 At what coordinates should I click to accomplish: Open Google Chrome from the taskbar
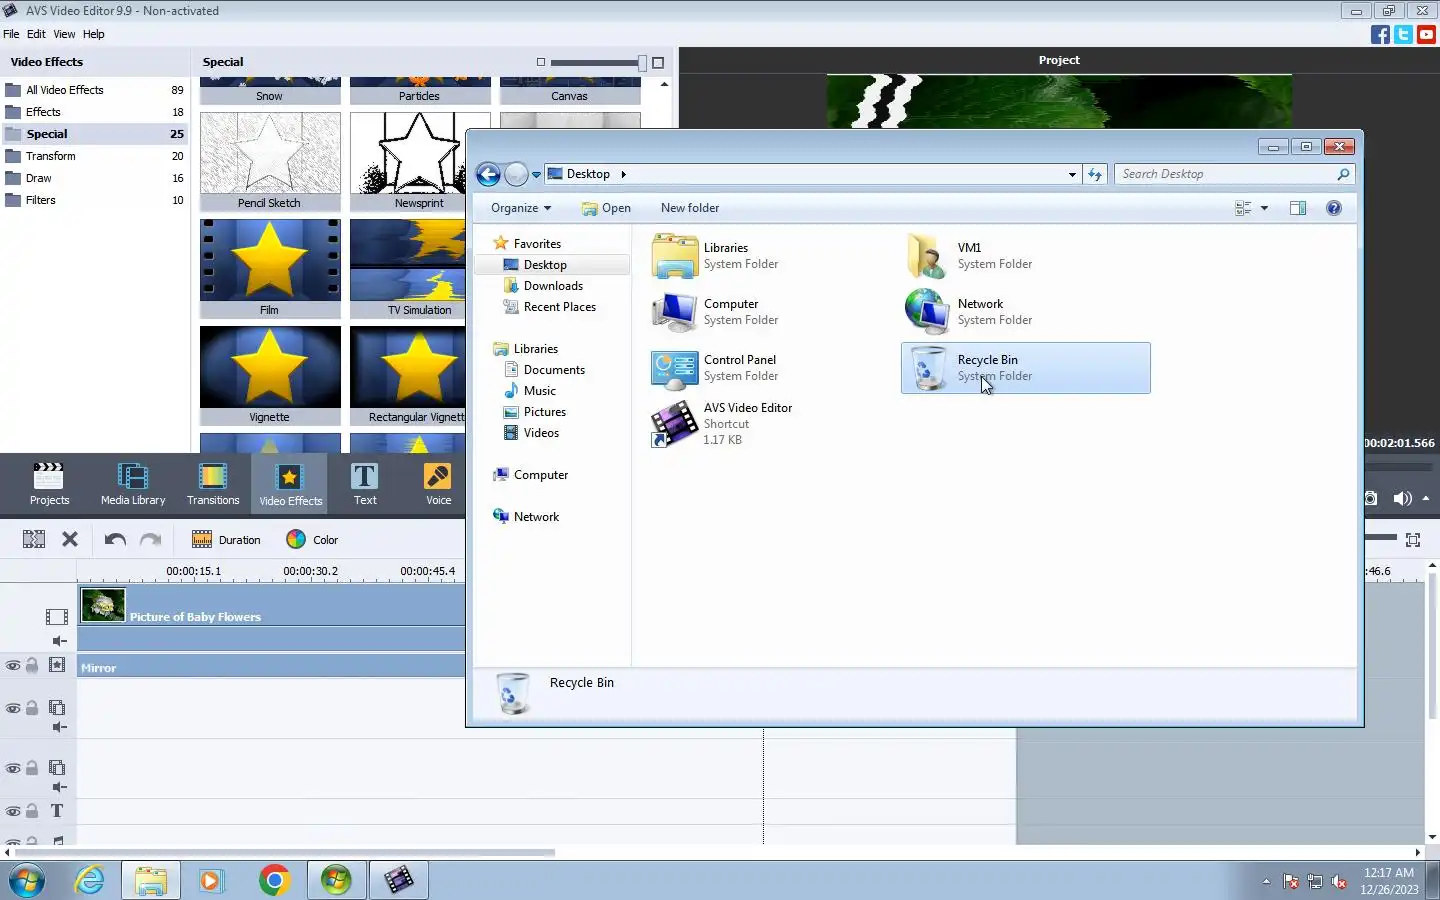[x=274, y=880]
